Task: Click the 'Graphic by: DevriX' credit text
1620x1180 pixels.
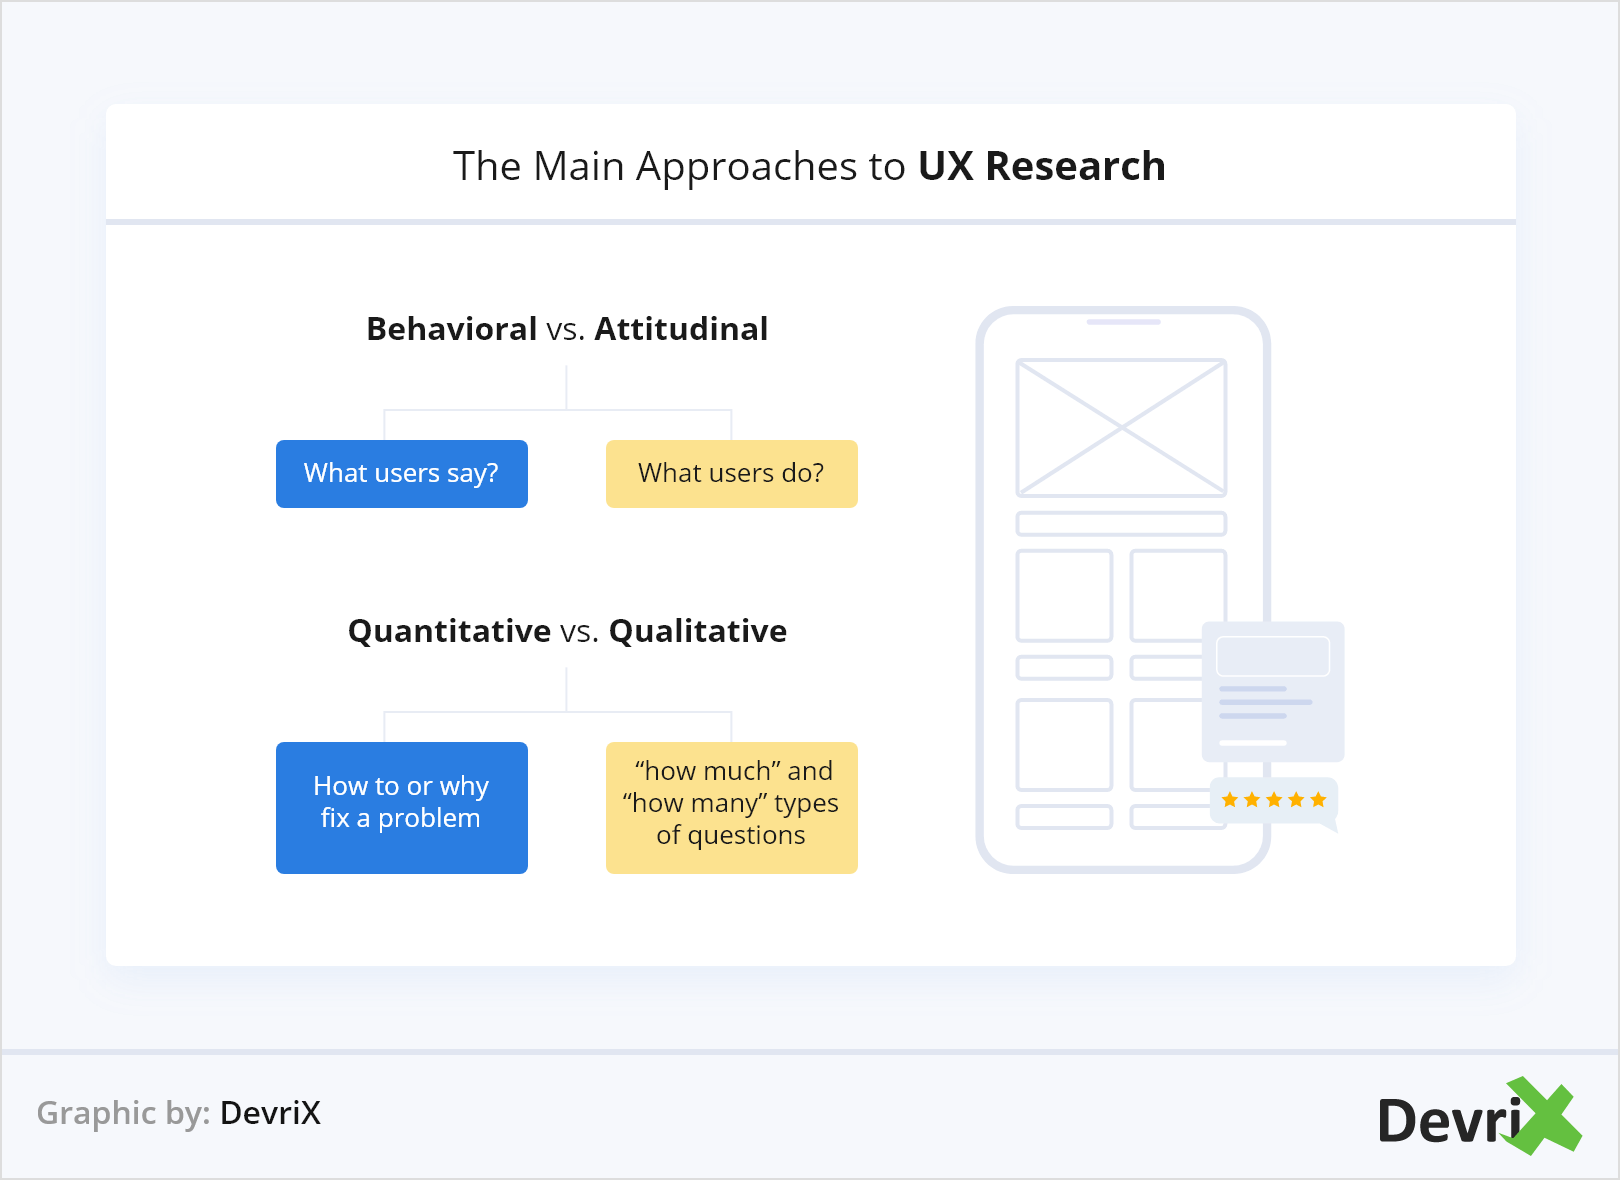Action: pos(179,1113)
